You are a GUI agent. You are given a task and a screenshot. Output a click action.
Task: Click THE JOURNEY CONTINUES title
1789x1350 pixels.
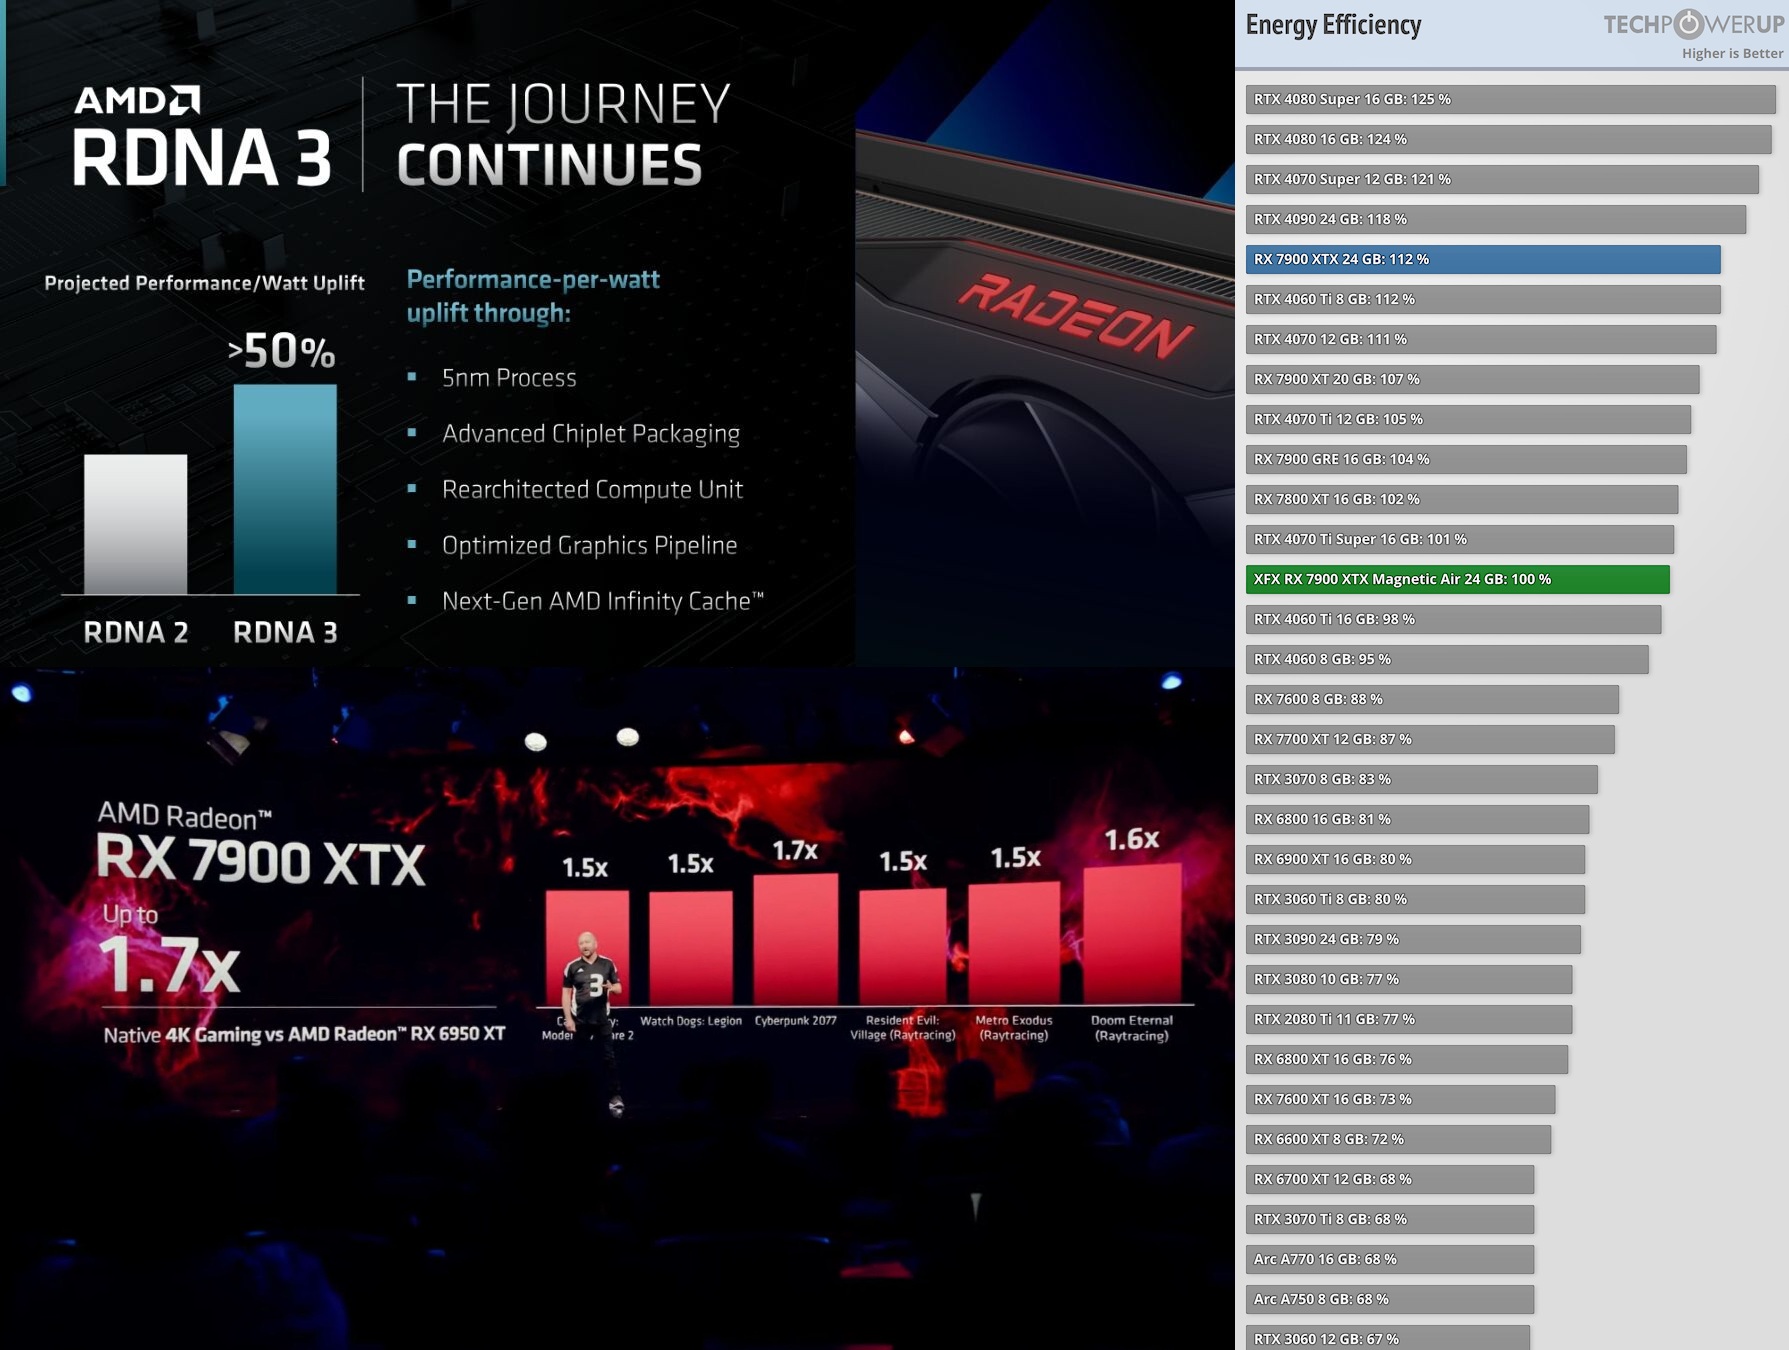click(563, 135)
